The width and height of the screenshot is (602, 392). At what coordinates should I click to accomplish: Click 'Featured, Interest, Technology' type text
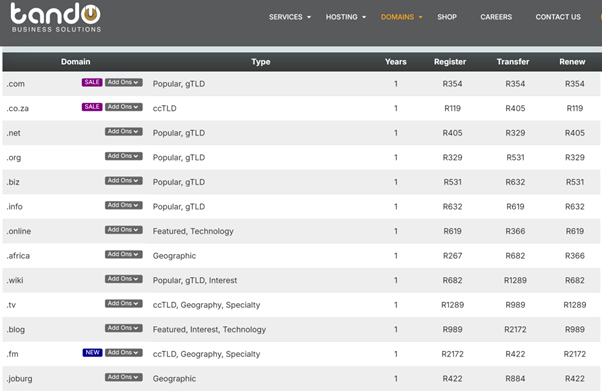point(209,329)
